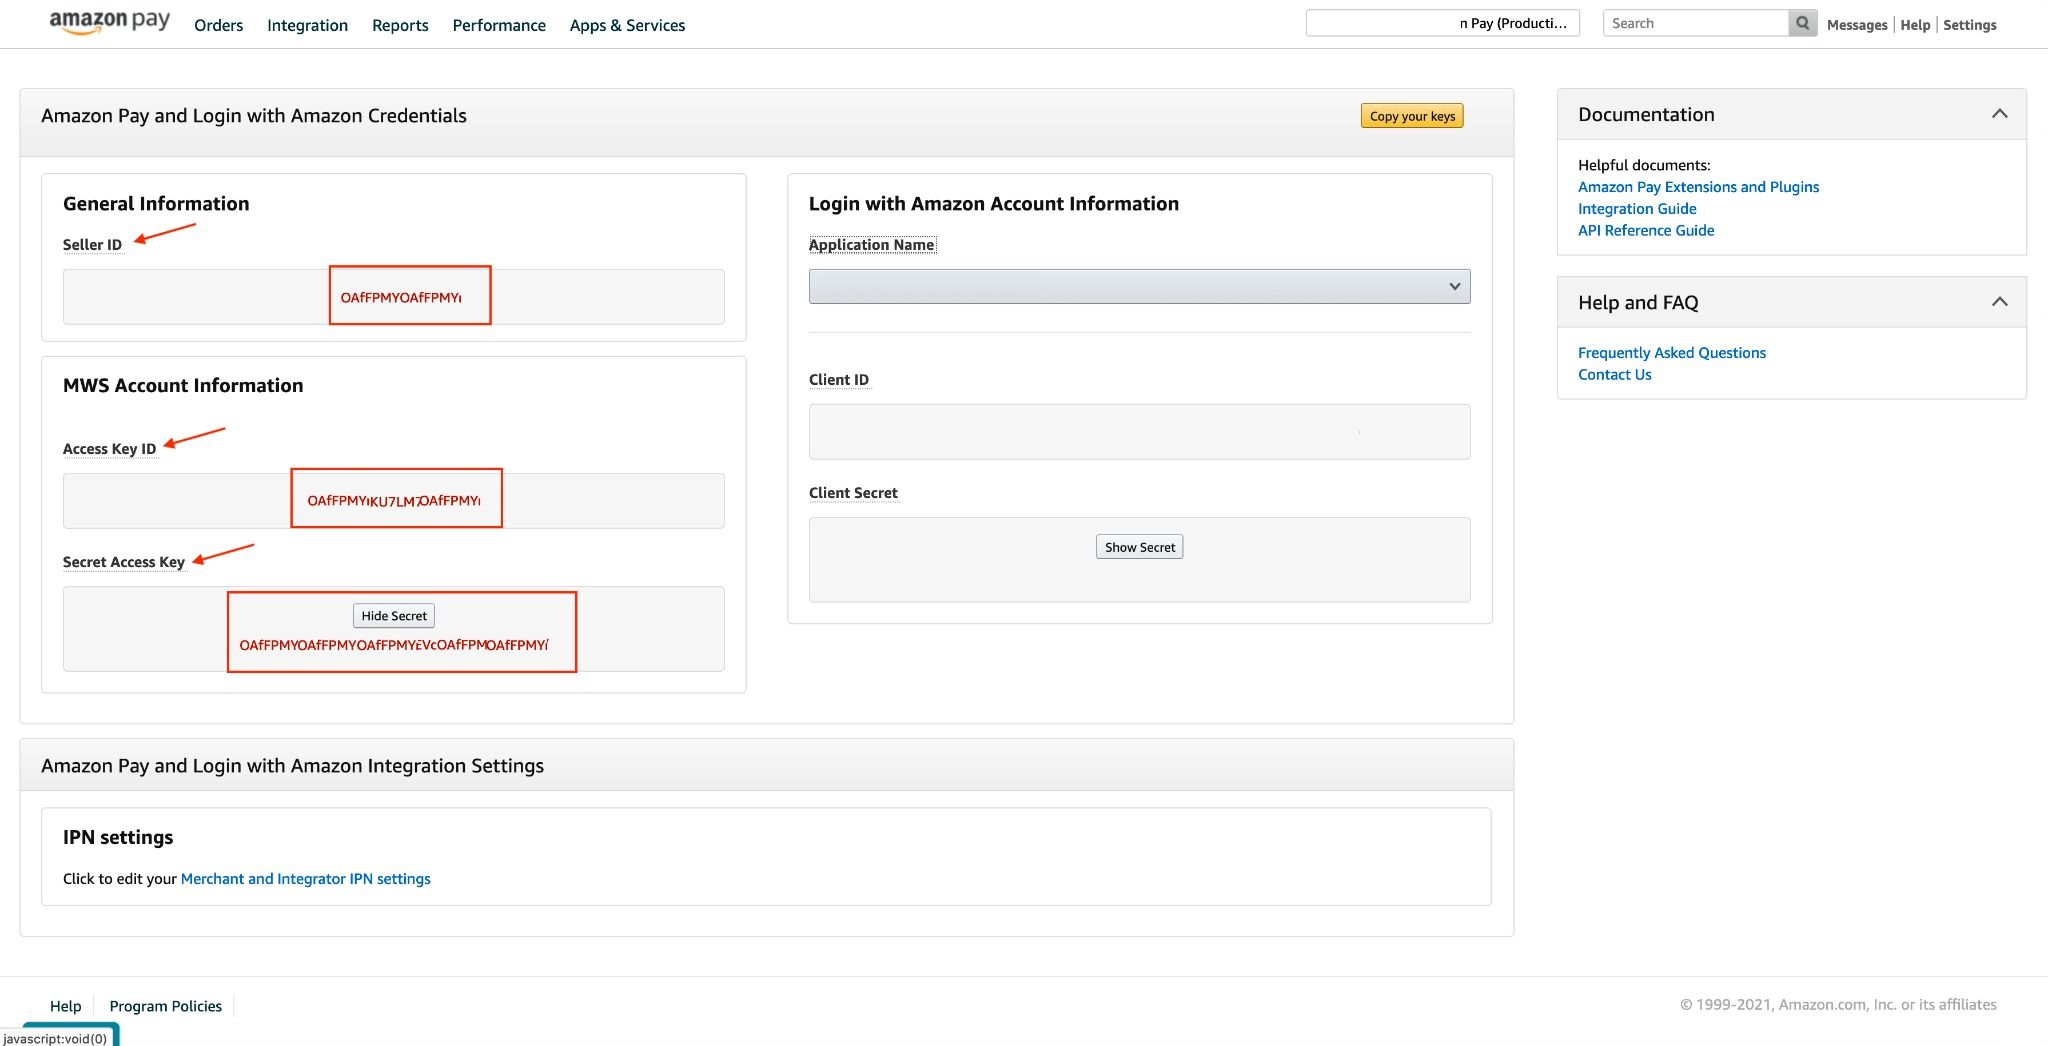Collapse the Documentation panel chevron
Screen dimensions: 2048x1046
(1999, 114)
